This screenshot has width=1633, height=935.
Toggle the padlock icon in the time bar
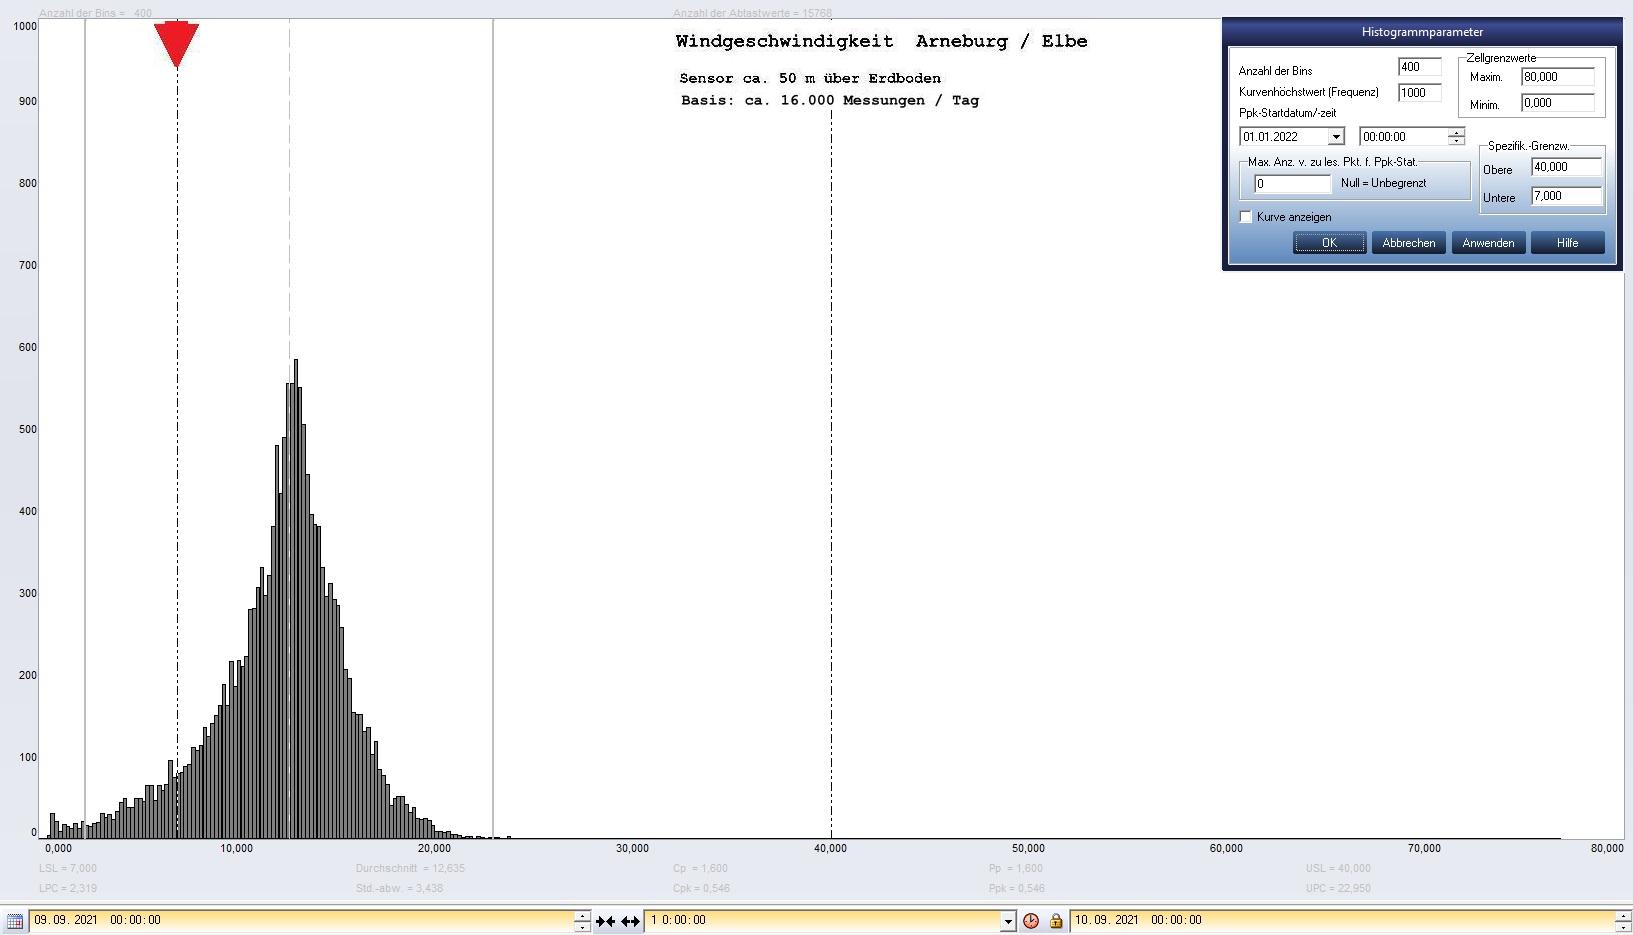pos(1056,921)
